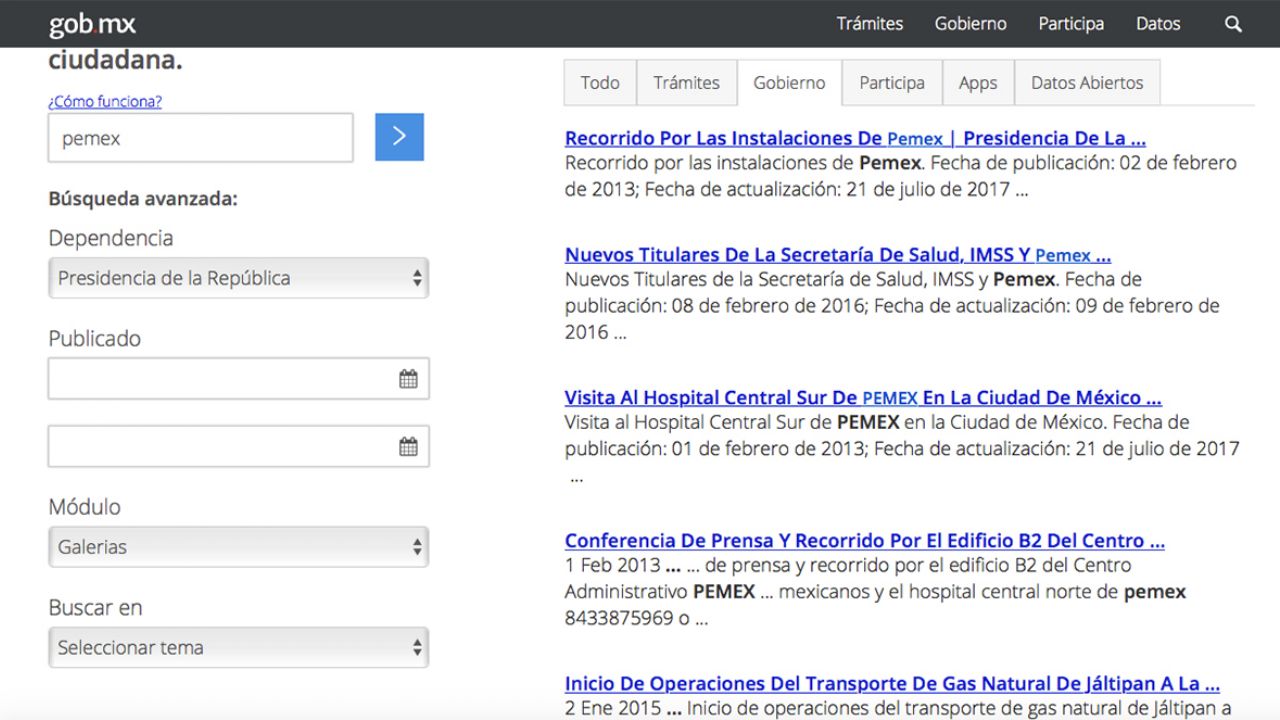
Task: Submit search with blue arrow button
Action: (x=399, y=137)
